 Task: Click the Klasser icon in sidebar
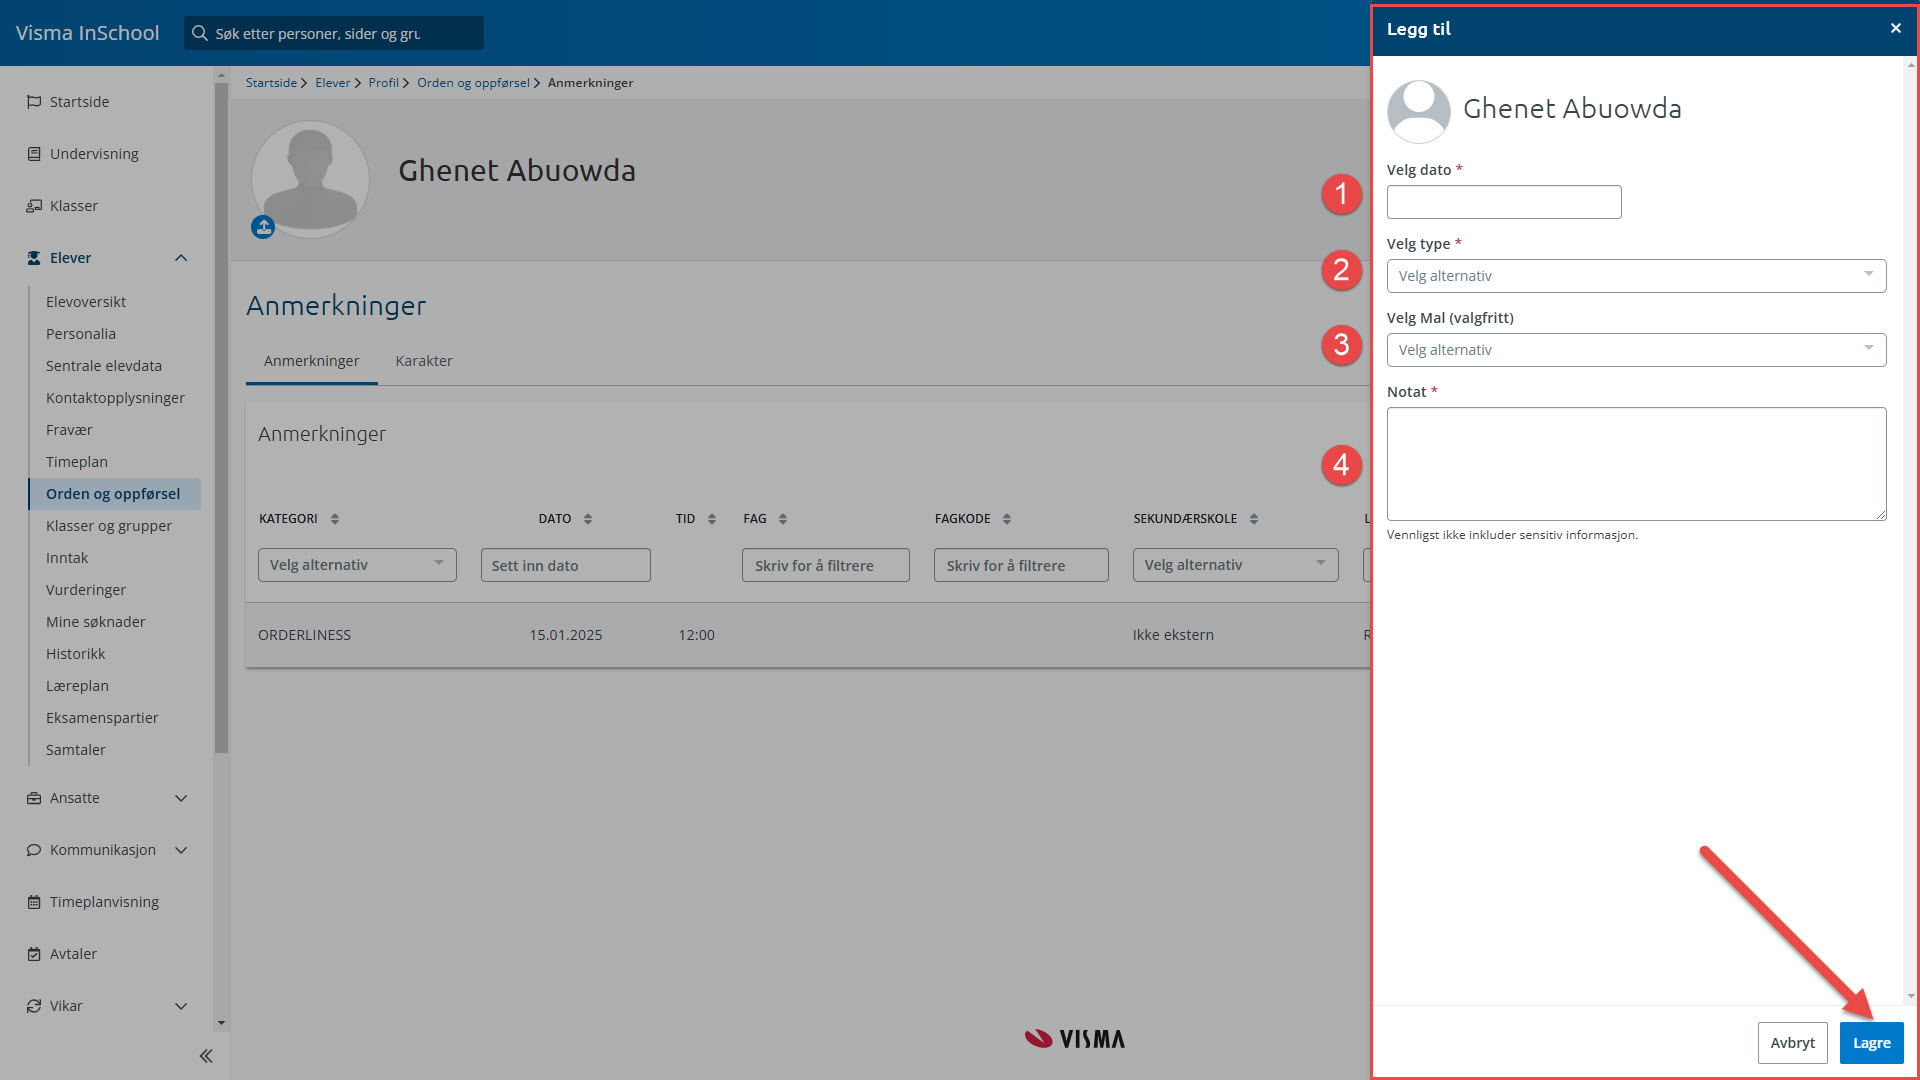pyautogui.click(x=34, y=206)
